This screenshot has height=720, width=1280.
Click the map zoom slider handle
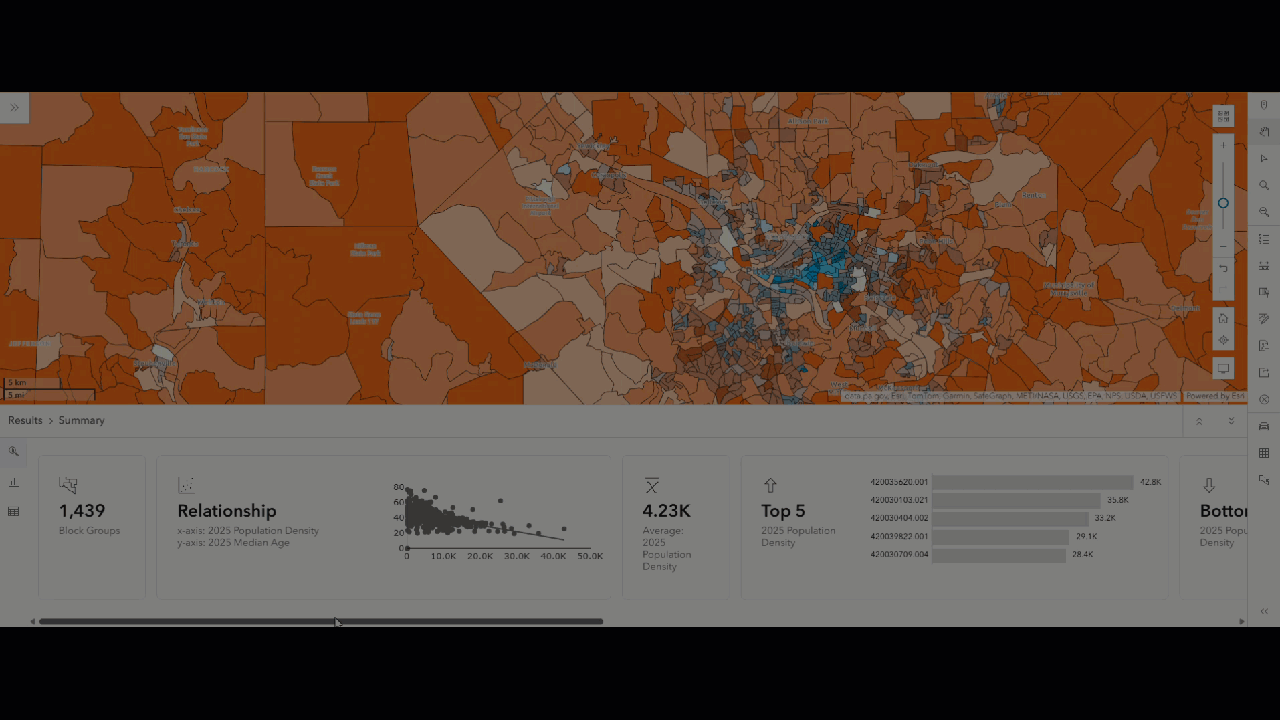pyautogui.click(x=1223, y=203)
